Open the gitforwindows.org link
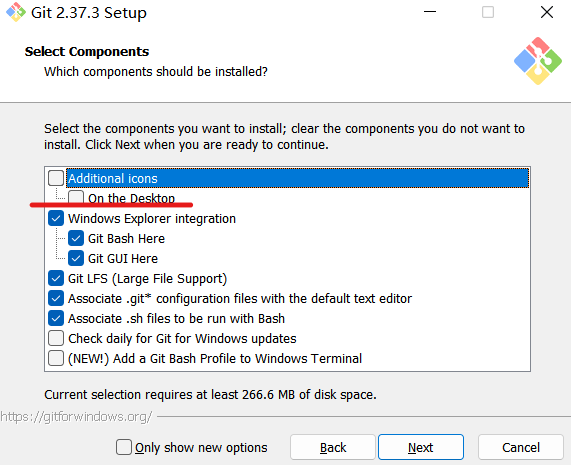571x465 pixels. tap(76, 417)
